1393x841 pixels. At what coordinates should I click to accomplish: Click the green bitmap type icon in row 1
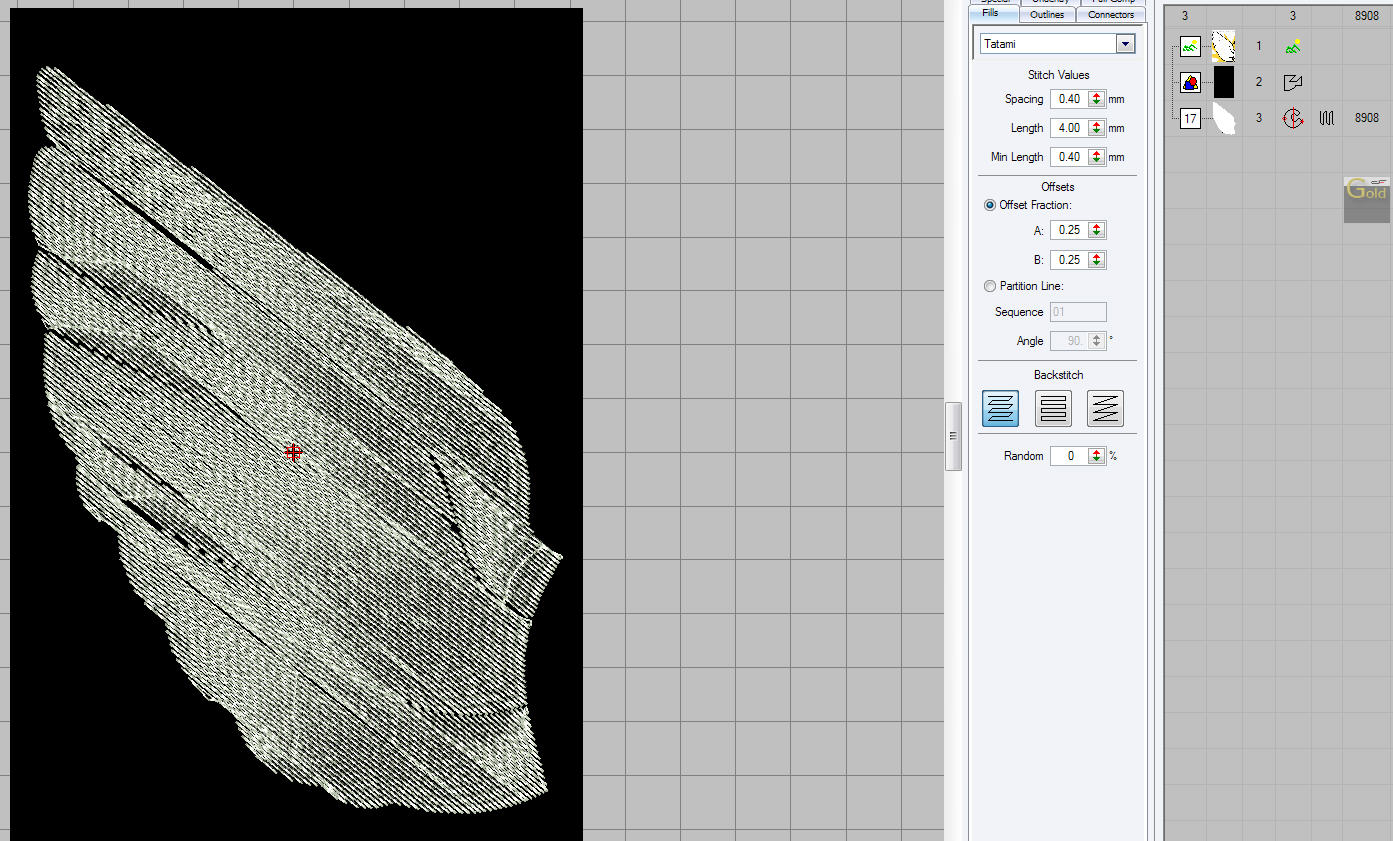(x=1293, y=46)
